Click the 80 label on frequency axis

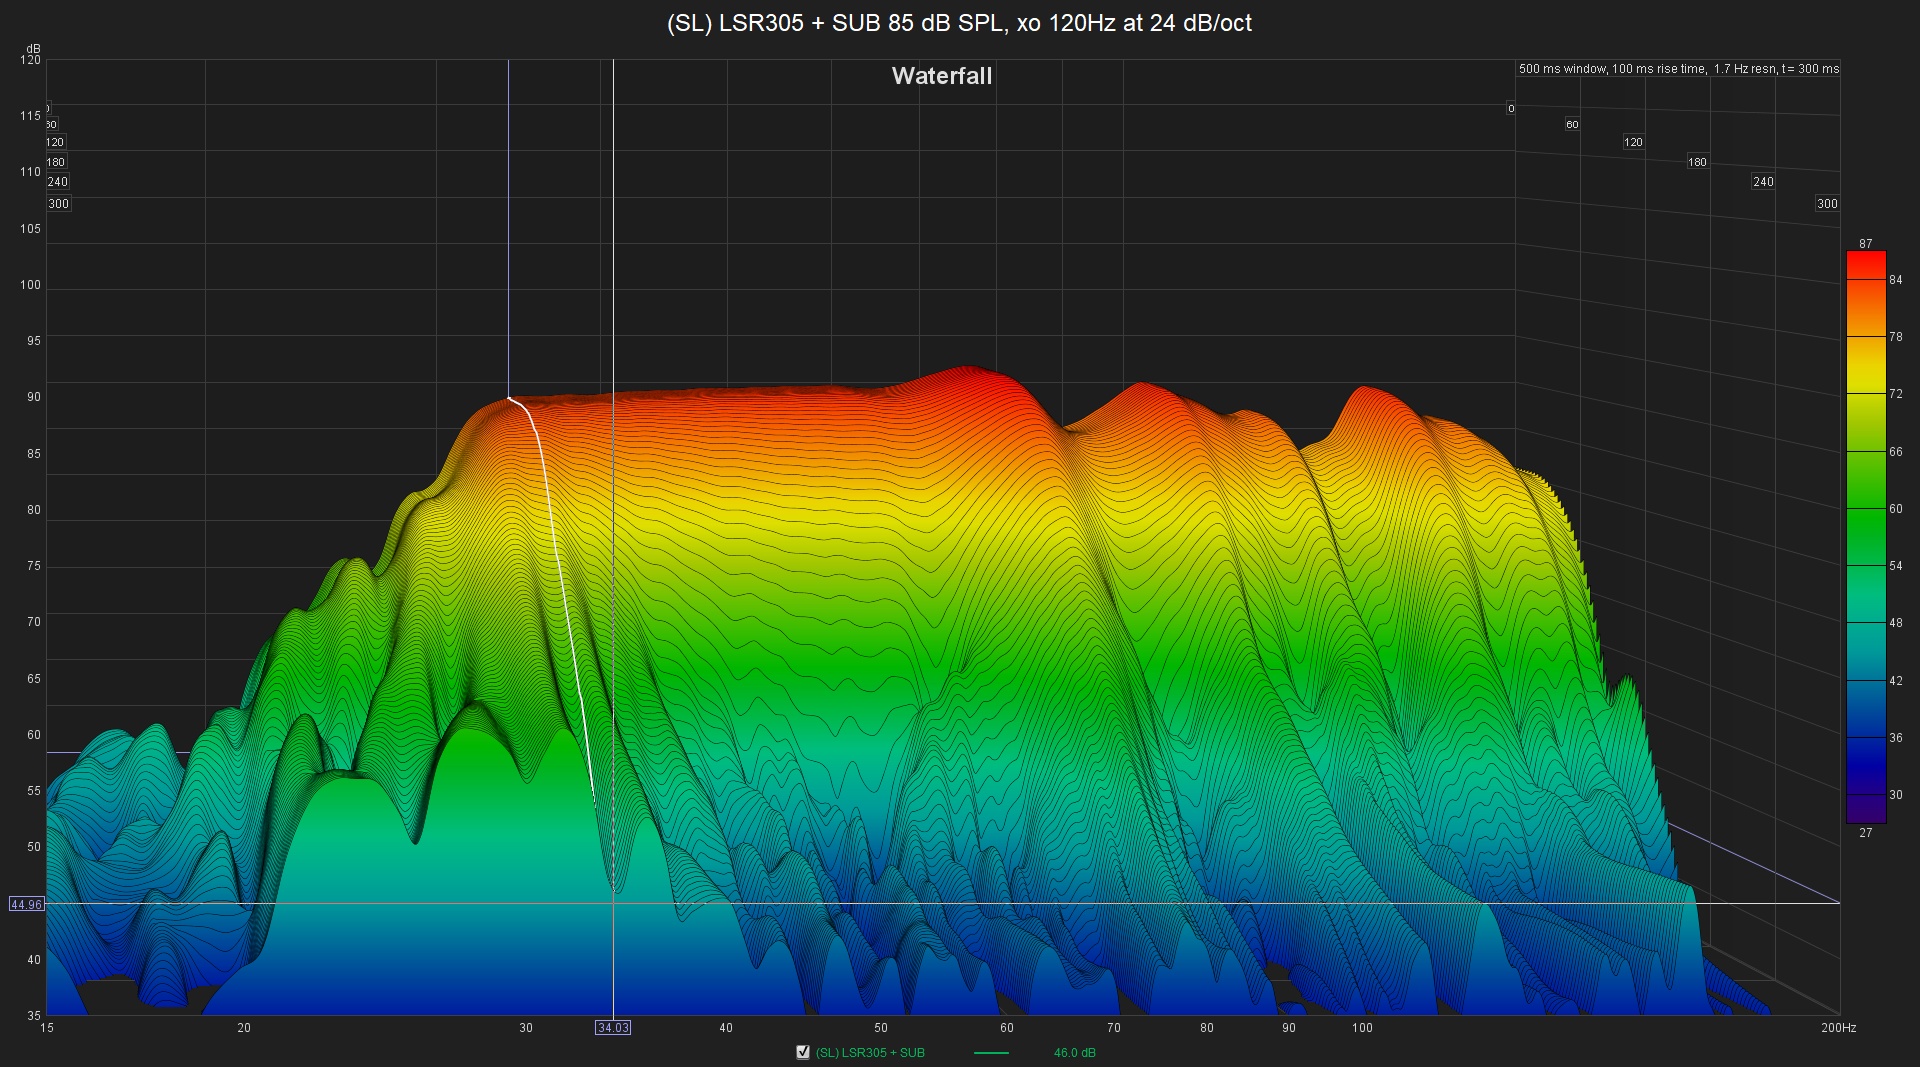click(1207, 1028)
